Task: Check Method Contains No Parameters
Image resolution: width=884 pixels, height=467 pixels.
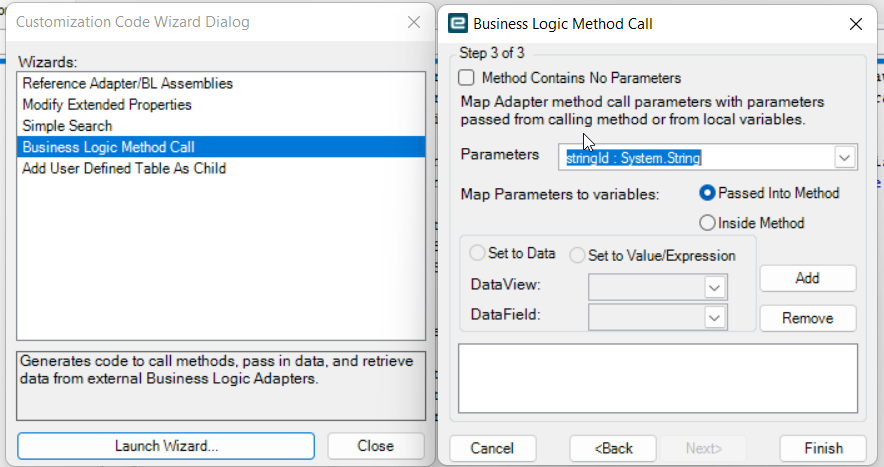Action: (466, 77)
